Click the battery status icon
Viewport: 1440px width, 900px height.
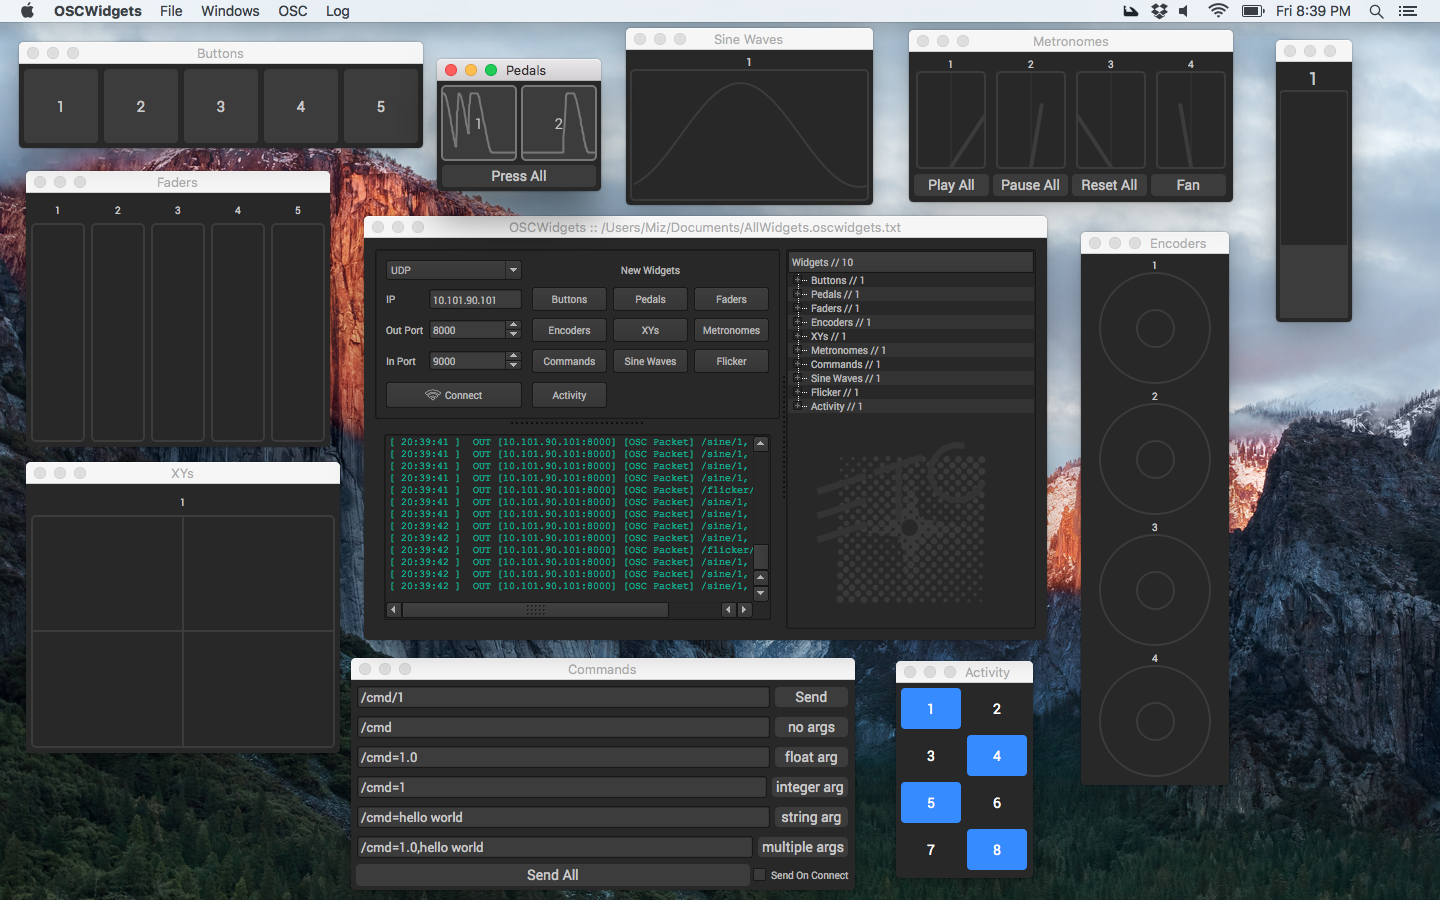[1253, 11]
